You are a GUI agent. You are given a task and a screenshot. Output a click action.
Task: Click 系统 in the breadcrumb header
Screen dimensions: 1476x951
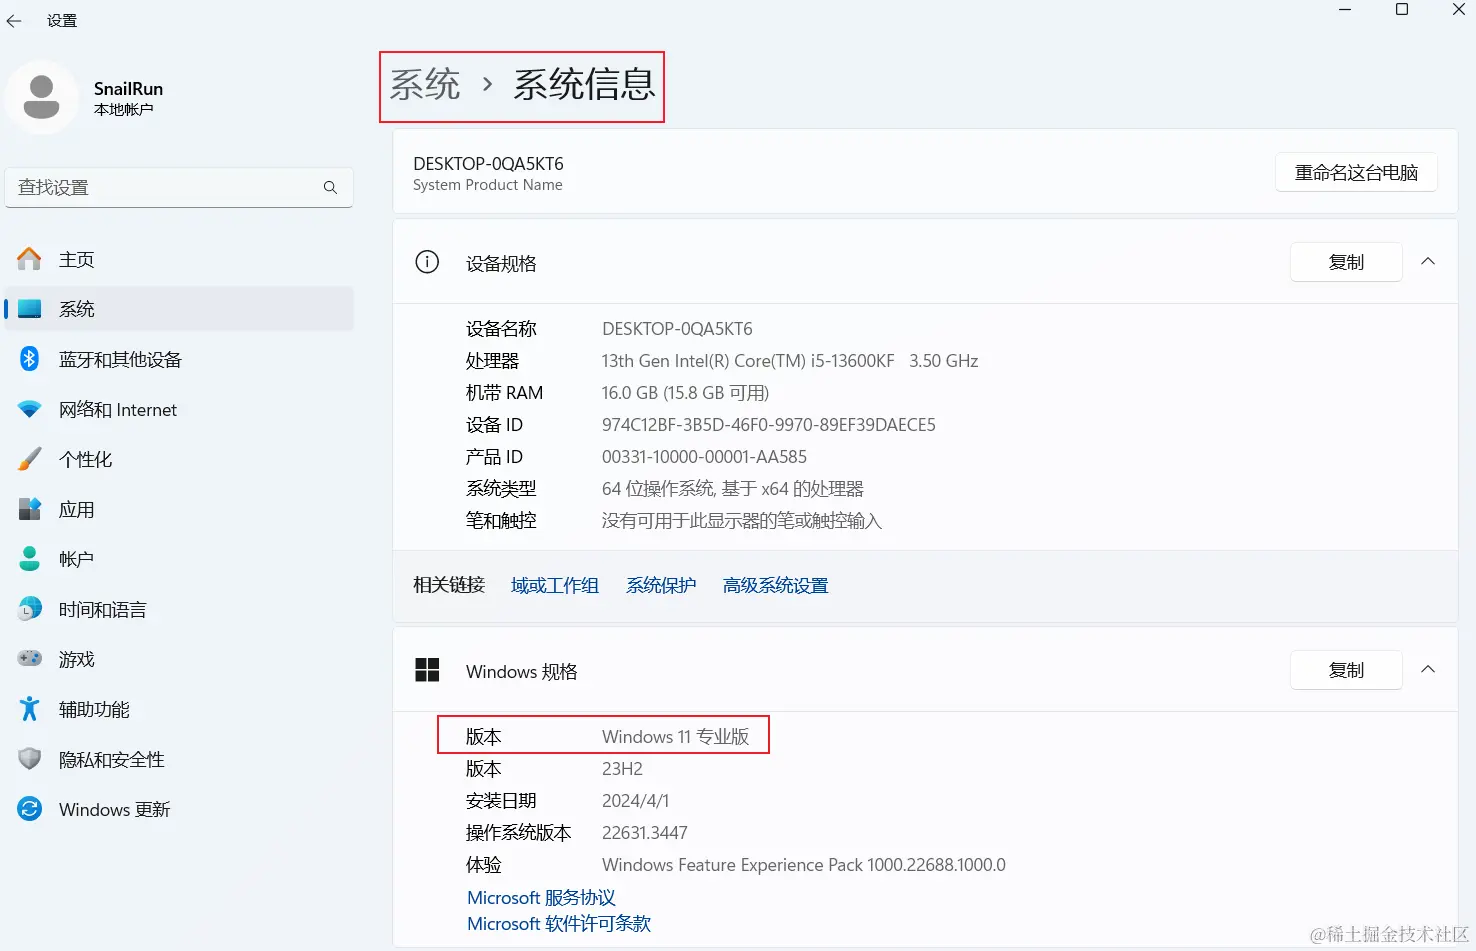pyautogui.click(x=425, y=85)
